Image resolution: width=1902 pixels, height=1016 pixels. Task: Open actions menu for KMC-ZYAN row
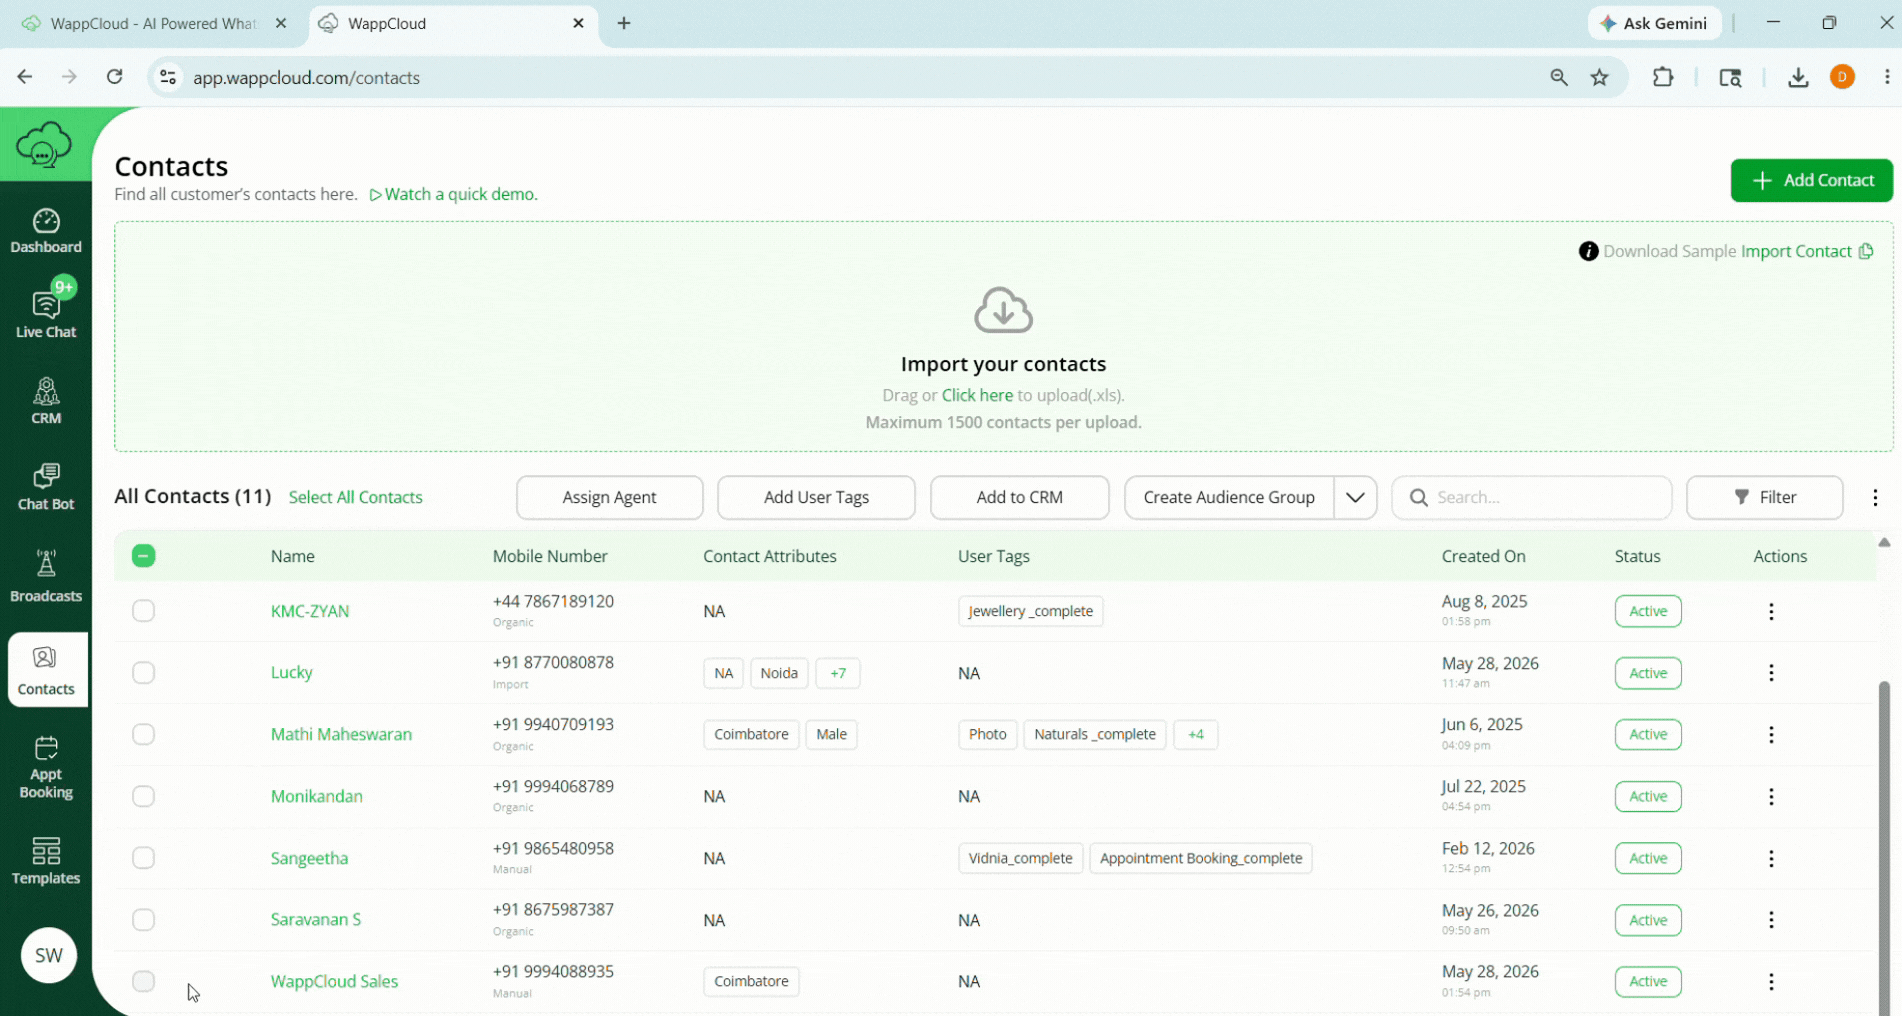click(x=1771, y=611)
